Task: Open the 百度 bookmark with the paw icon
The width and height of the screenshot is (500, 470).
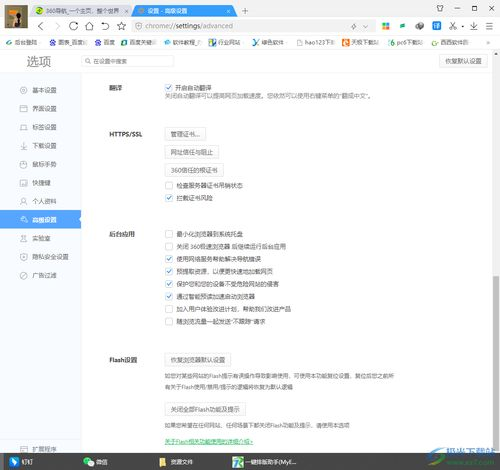Action: coord(105,43)
